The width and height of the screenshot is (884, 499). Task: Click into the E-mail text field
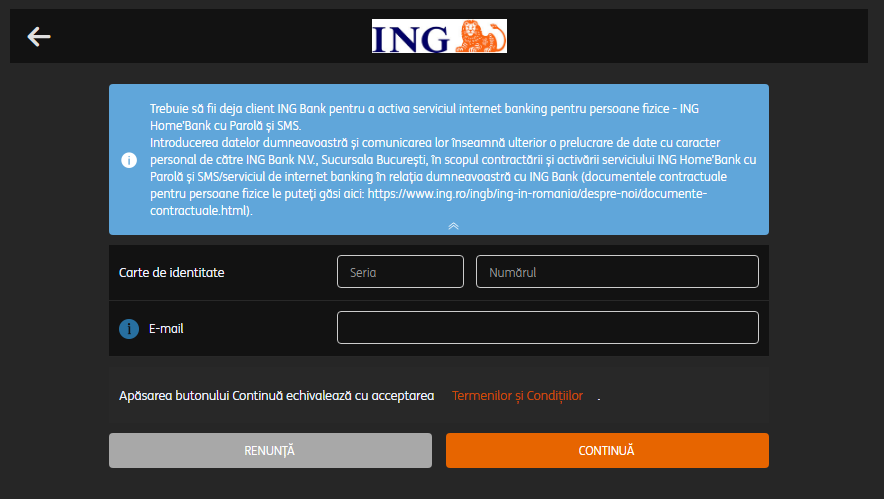pos(547,328)
